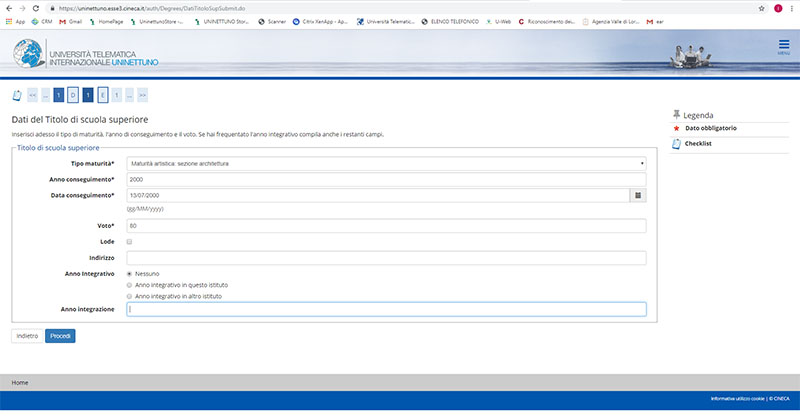Image resolution: width=800 pixels, height=419 pixels.
Task: Click the Indietro button
Action: 27,336
